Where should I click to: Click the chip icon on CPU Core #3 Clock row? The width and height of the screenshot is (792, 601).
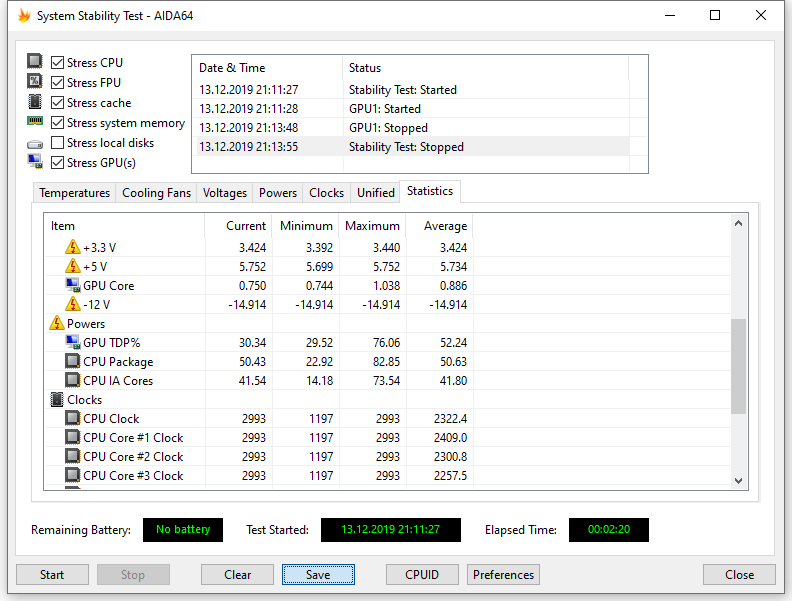(x=73, y=475)
